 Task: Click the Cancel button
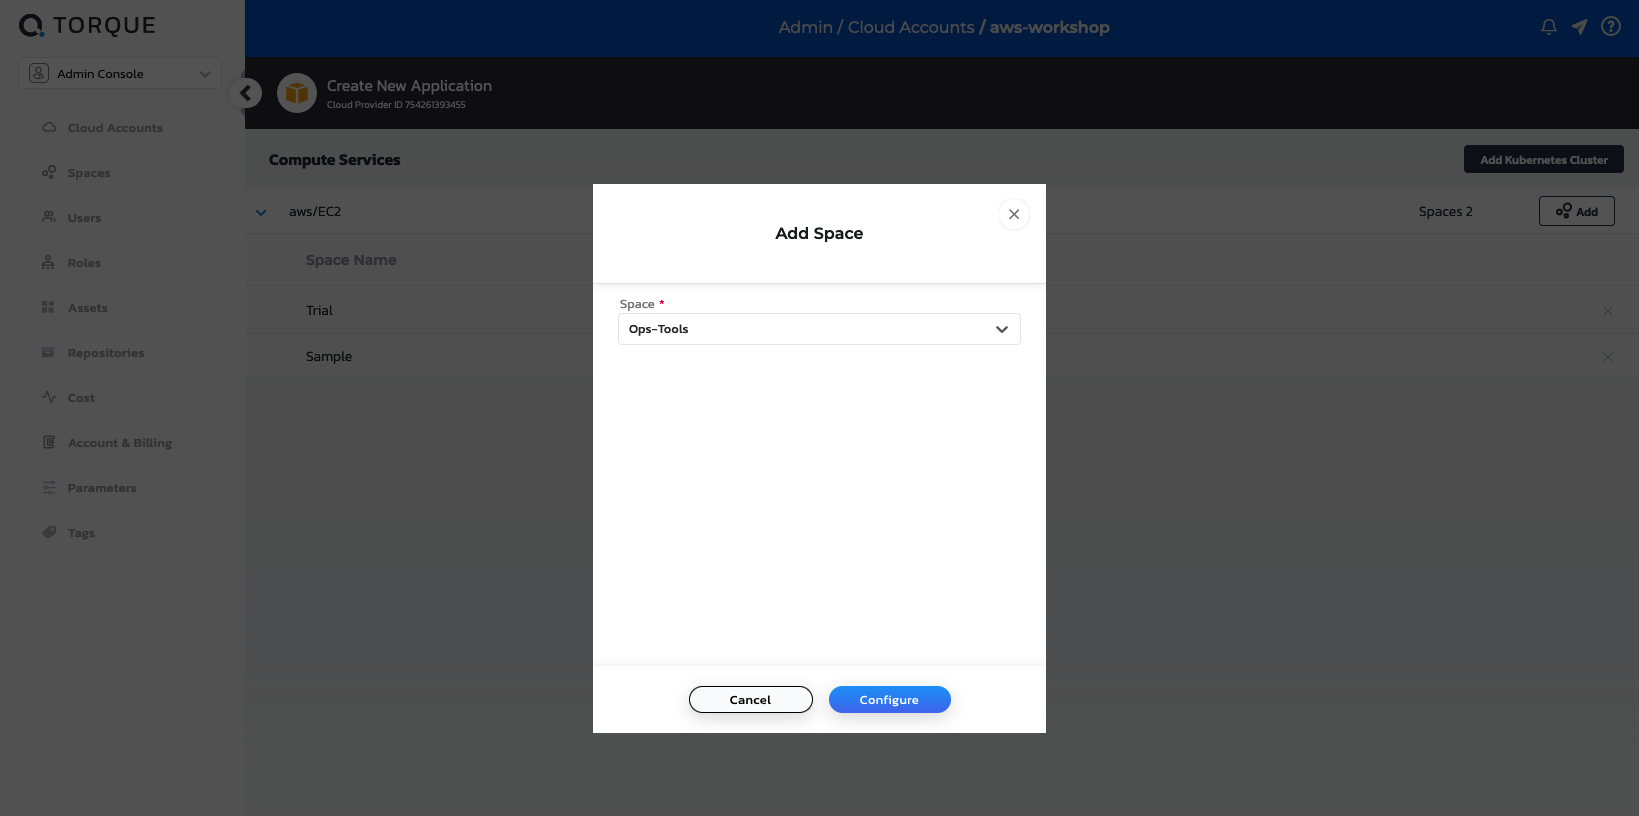pyautogui.click(x=751, y=700)
